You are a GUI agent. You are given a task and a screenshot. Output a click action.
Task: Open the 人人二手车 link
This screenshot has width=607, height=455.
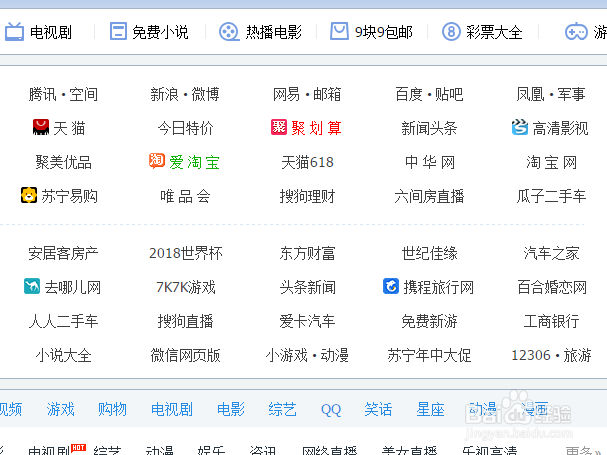63,321
